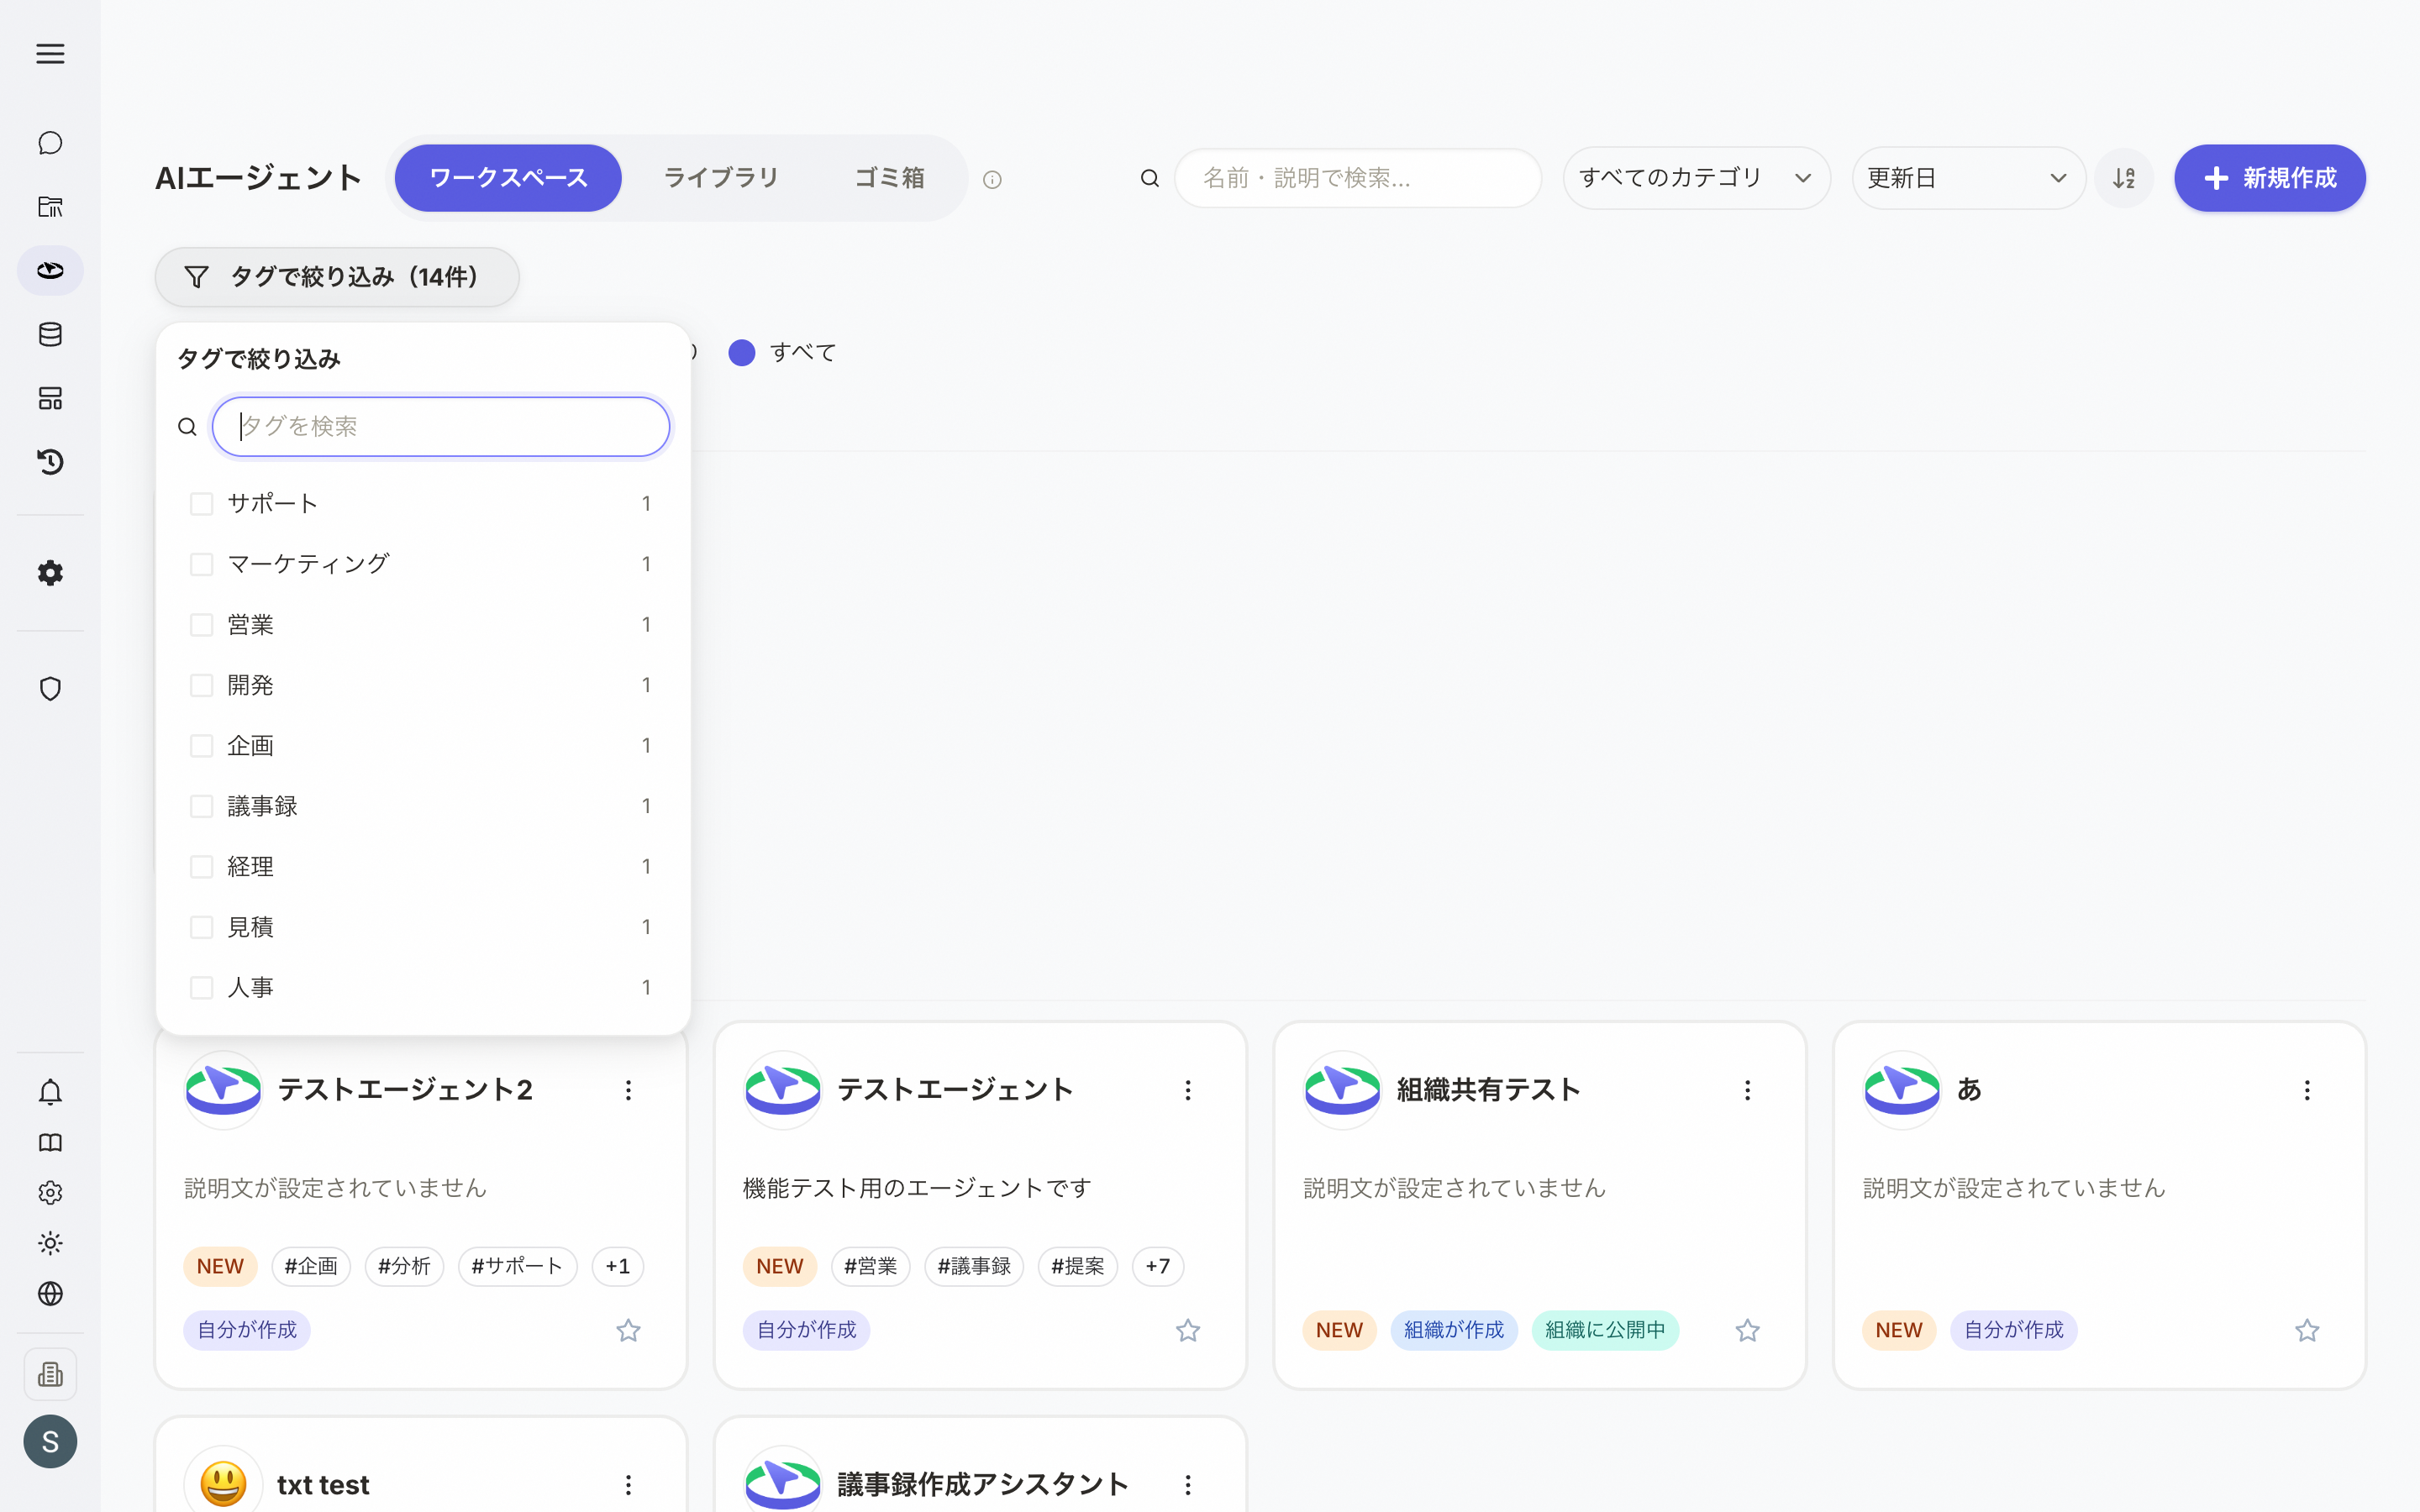
Task: Expand the +7 tags on テストエージェント
Action: [x=1158, y=1266]
